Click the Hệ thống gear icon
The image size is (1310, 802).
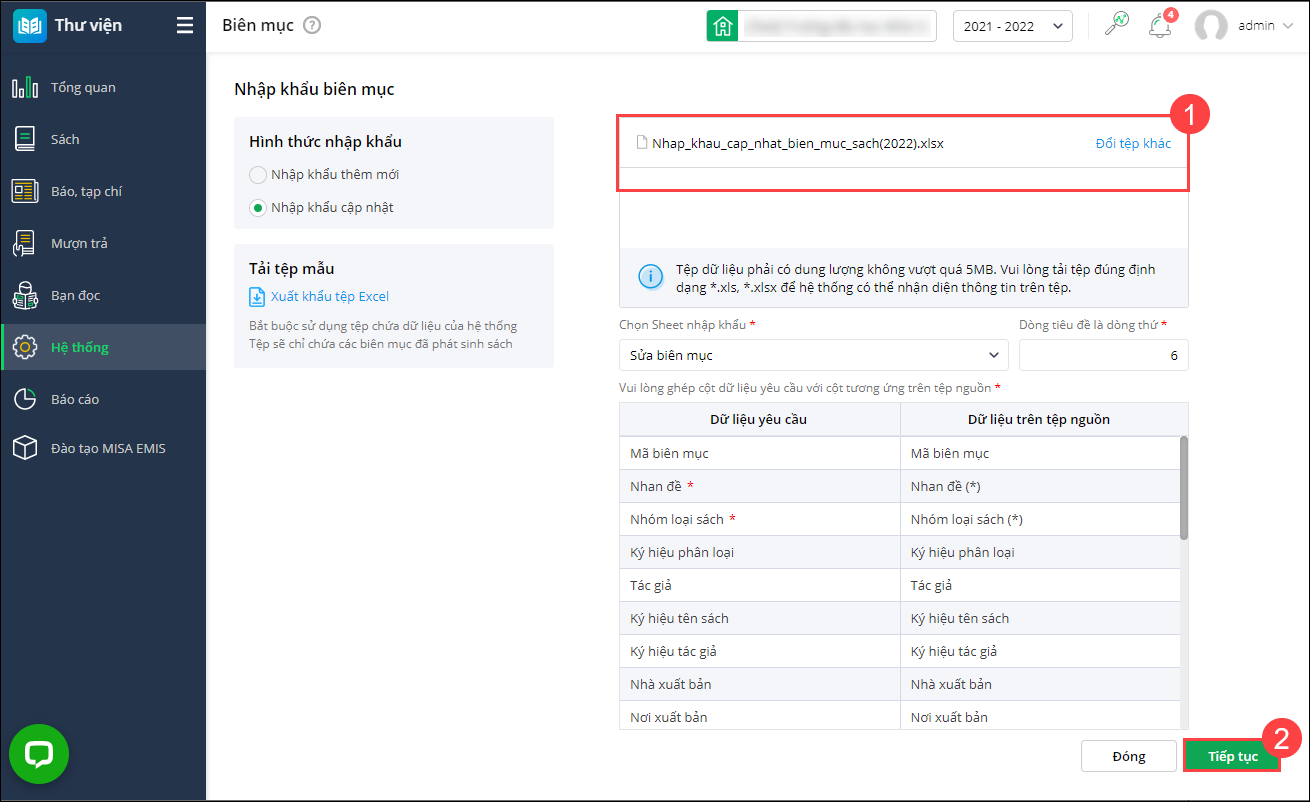tap(25, 347)
